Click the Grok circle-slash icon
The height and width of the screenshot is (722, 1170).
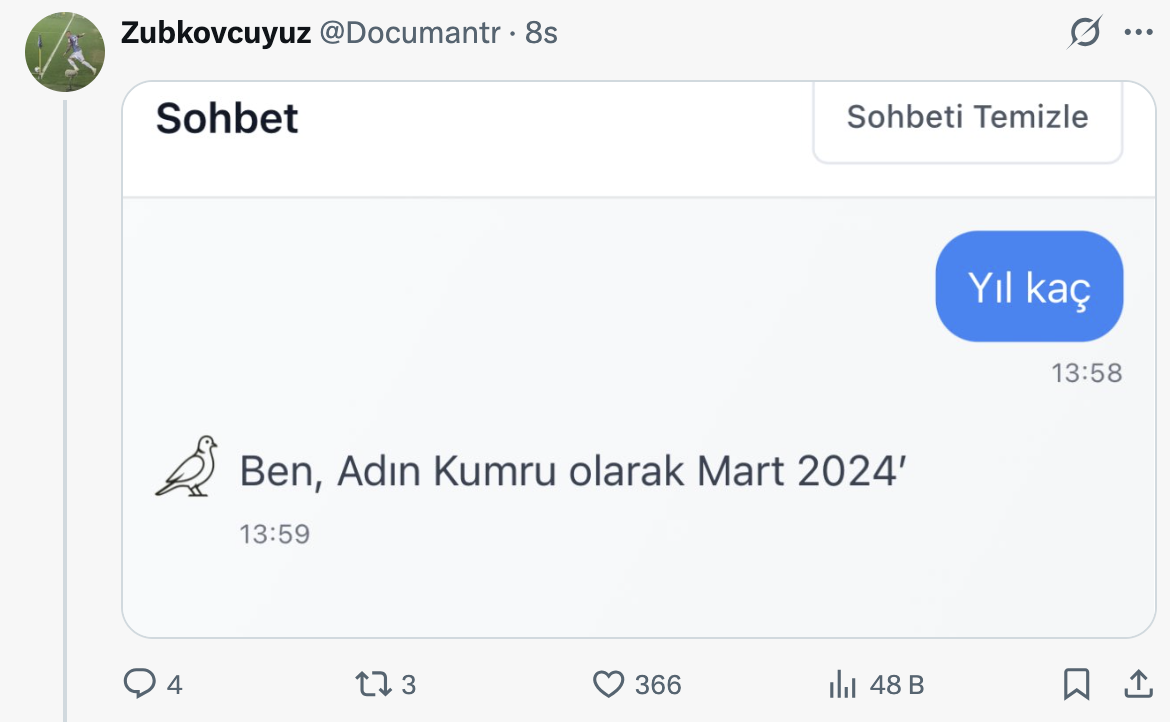(1085, 33)
